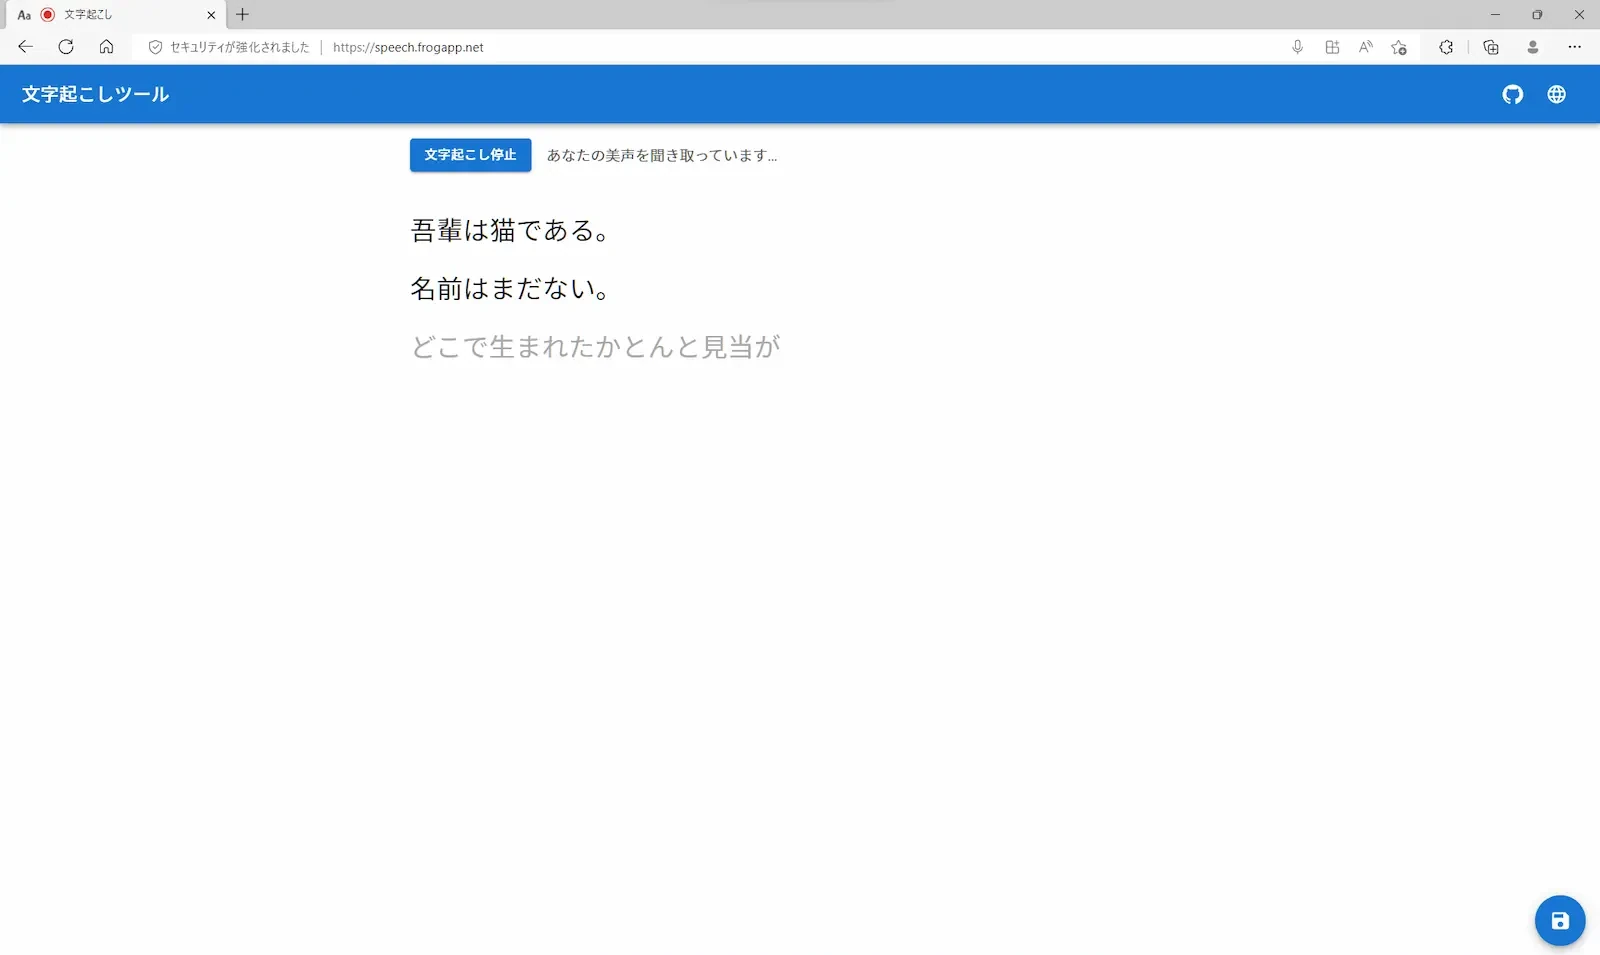
Task: Save the transcript with the floppy disk button
Action: [x=1561, y=920]
